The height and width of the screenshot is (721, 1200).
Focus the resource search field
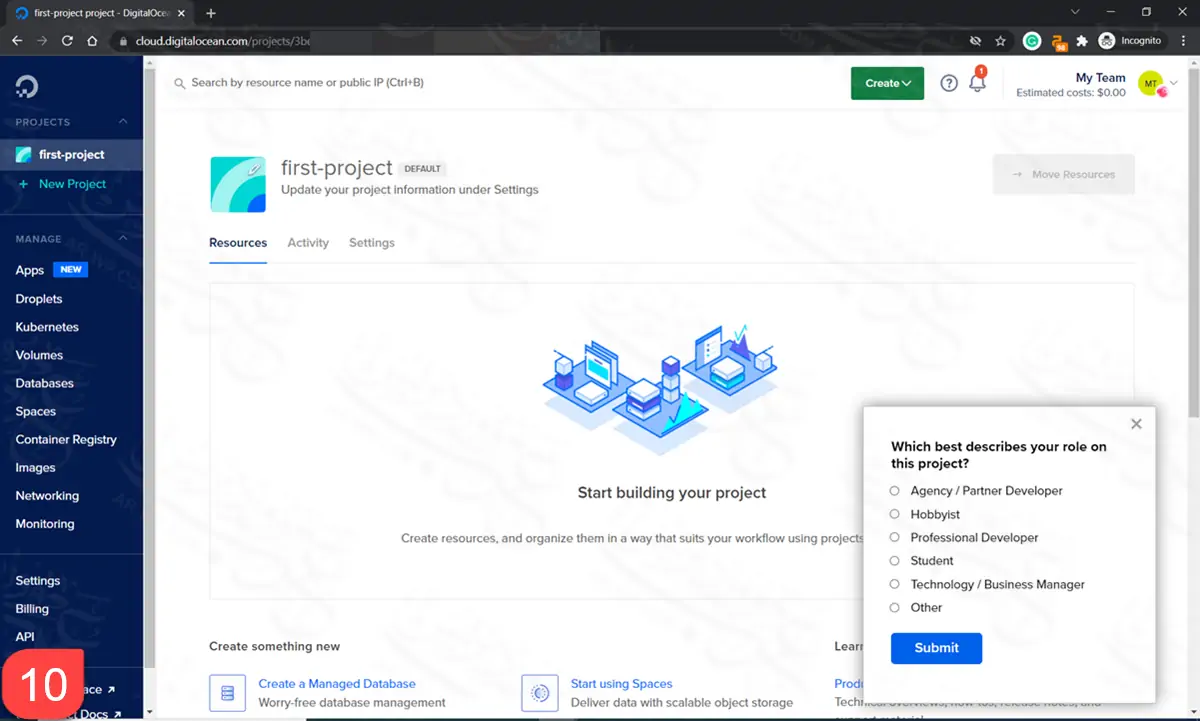pos(400,83)
